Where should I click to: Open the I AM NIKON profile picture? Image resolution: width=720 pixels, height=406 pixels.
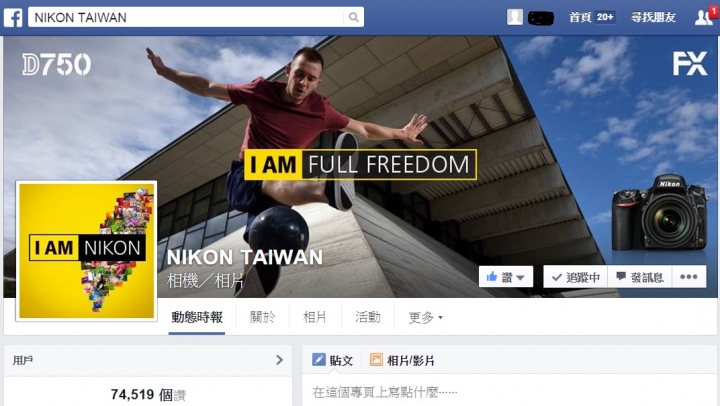(x=86, y=251)
